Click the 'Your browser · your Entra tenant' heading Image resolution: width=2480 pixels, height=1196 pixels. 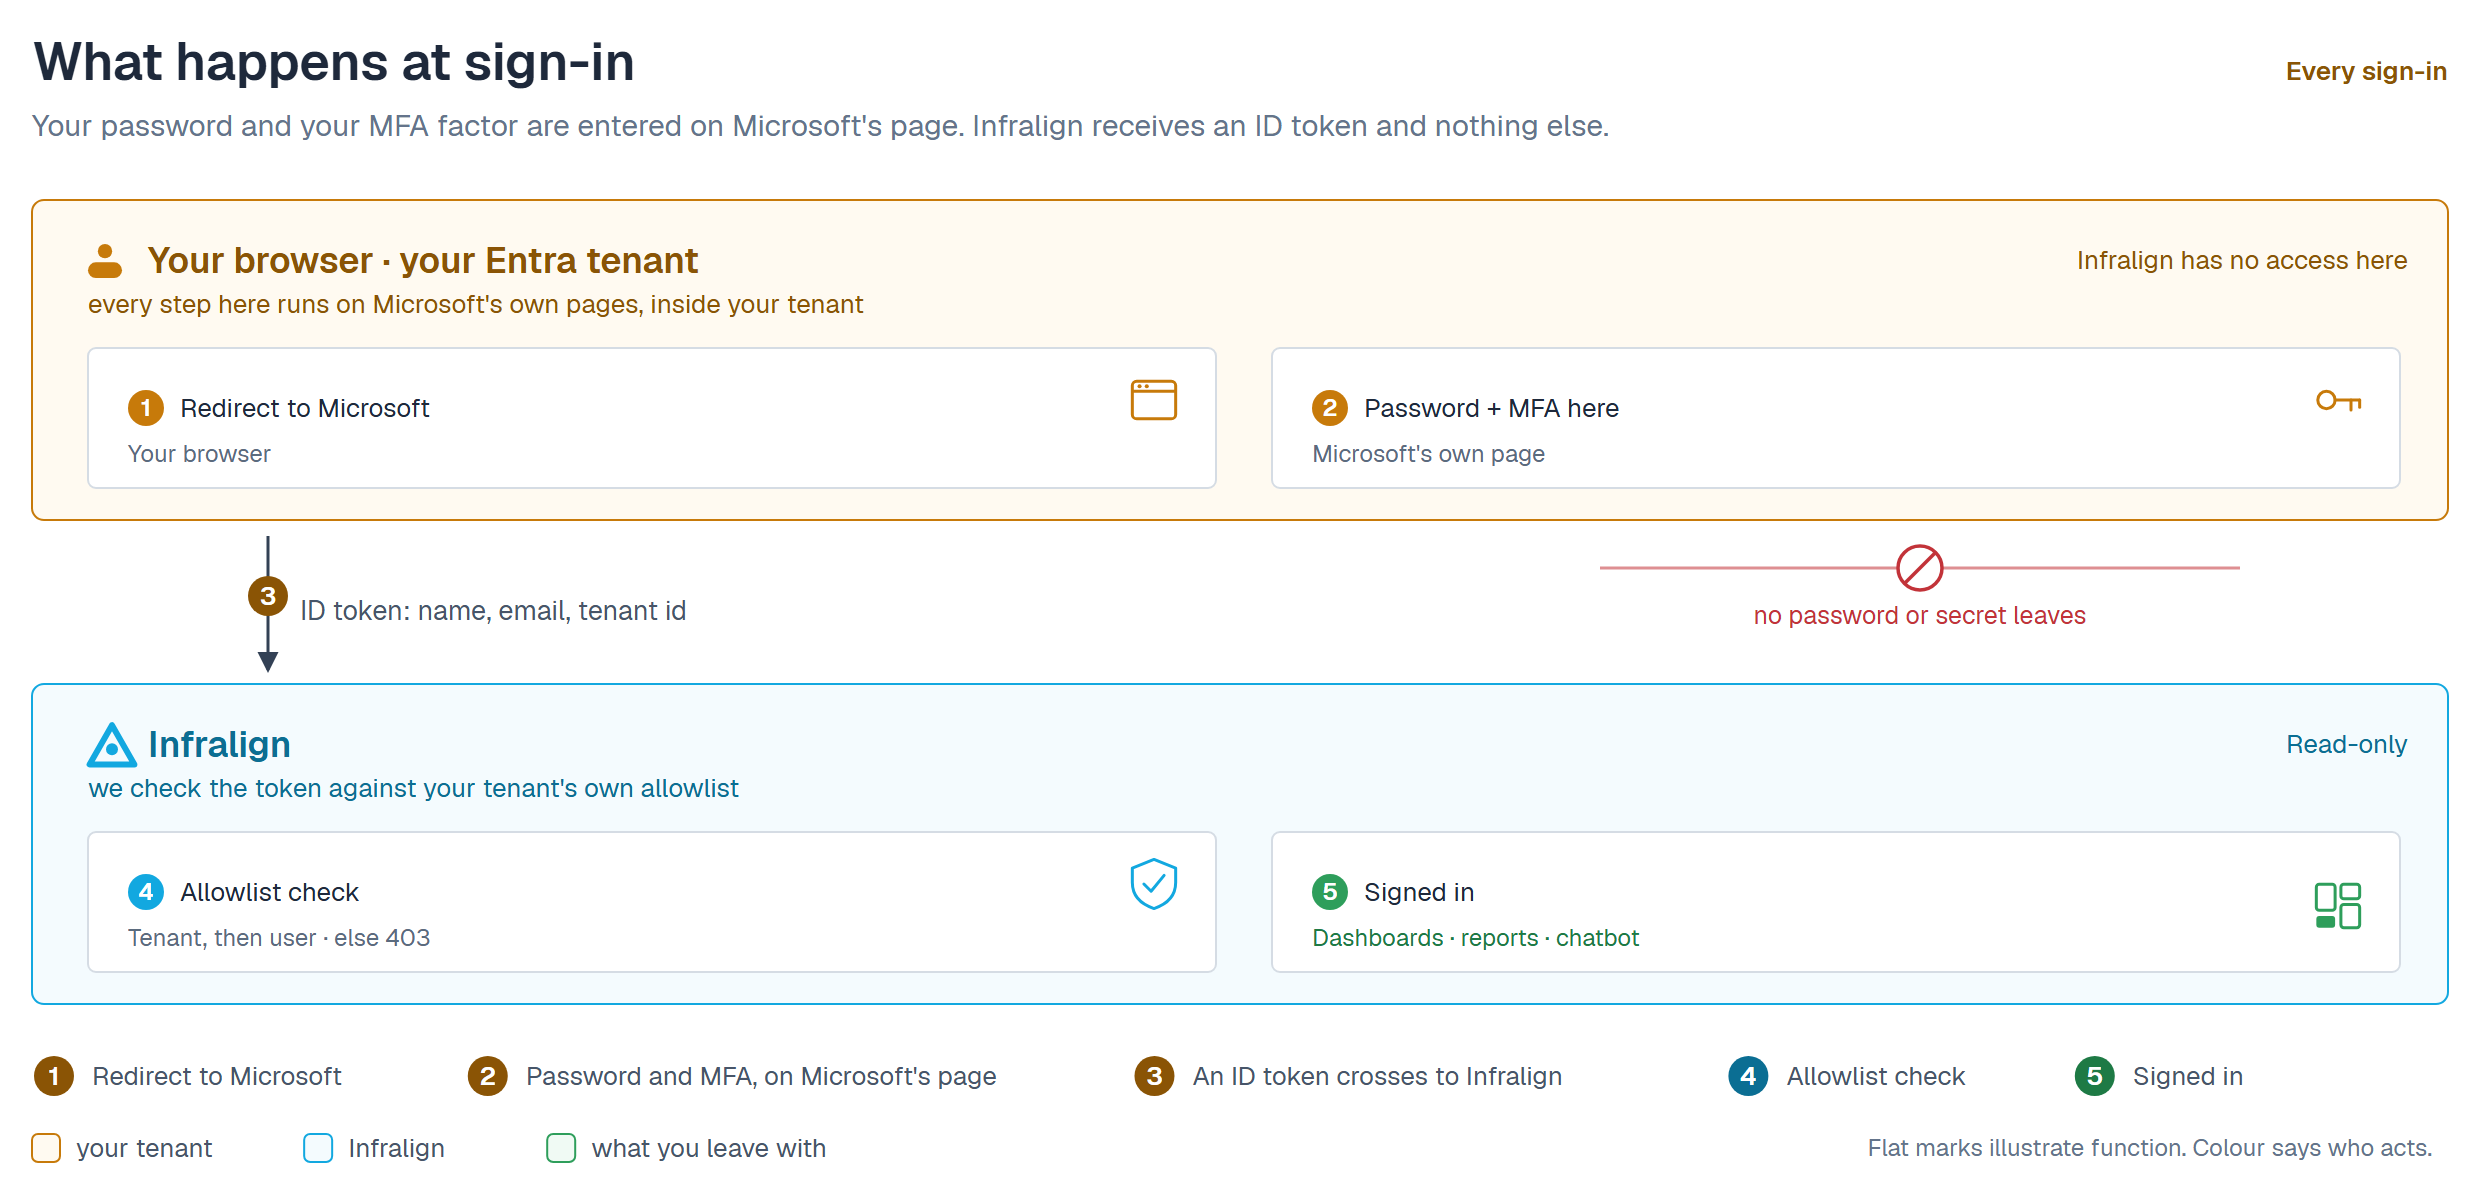pyautogui.click(x=422, y=260)
